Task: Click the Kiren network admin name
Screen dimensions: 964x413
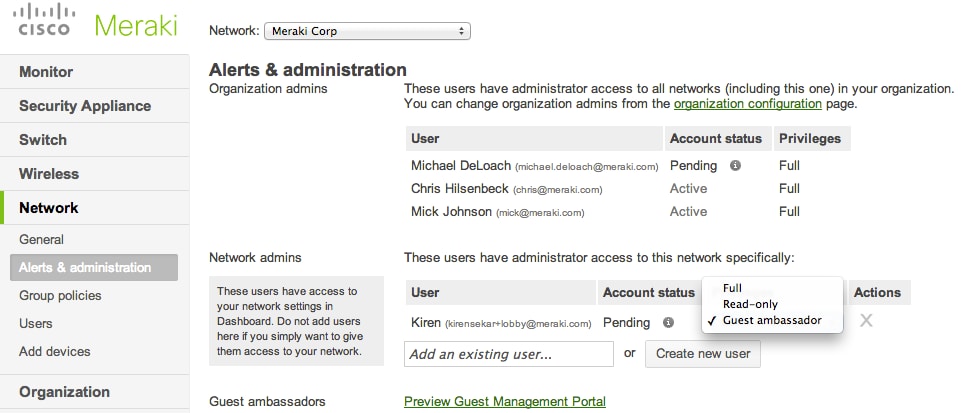Action: 426,322
